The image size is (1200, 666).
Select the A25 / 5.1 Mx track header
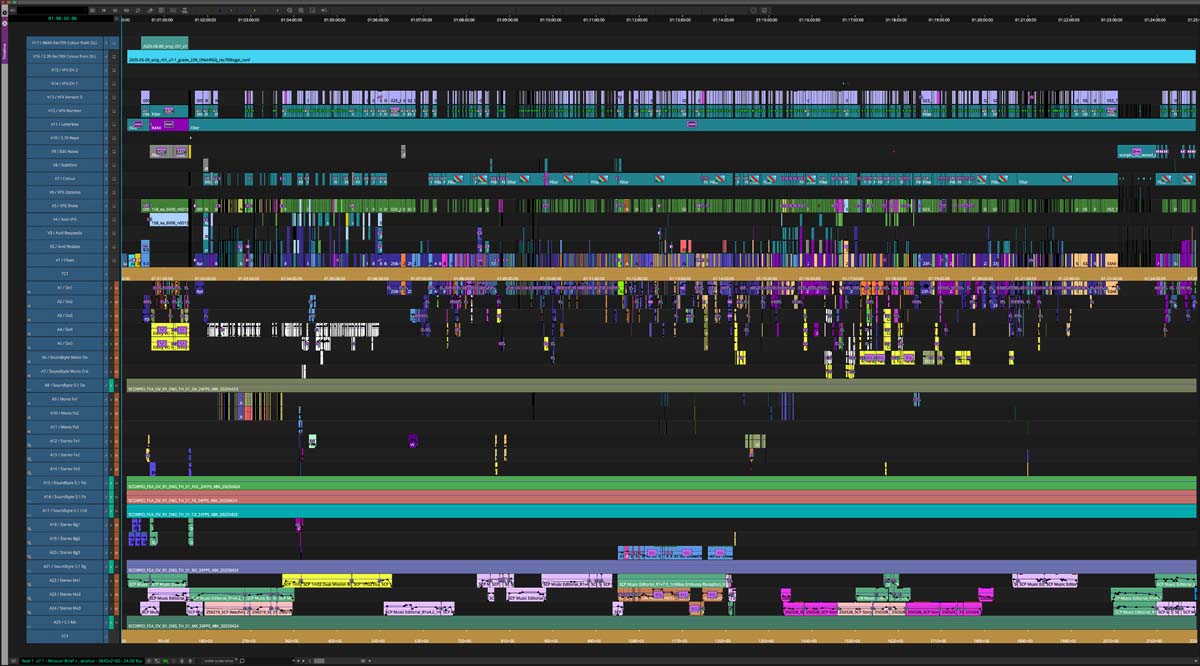[x=65, y=621]
